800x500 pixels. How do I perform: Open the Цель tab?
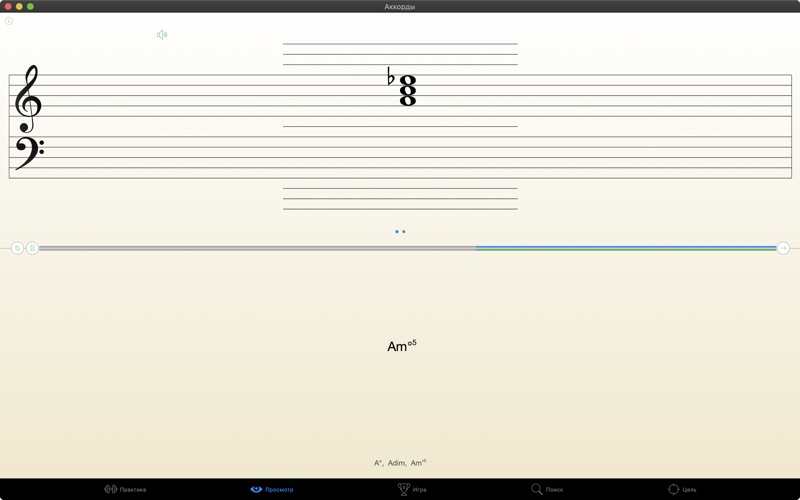(682, 489)
